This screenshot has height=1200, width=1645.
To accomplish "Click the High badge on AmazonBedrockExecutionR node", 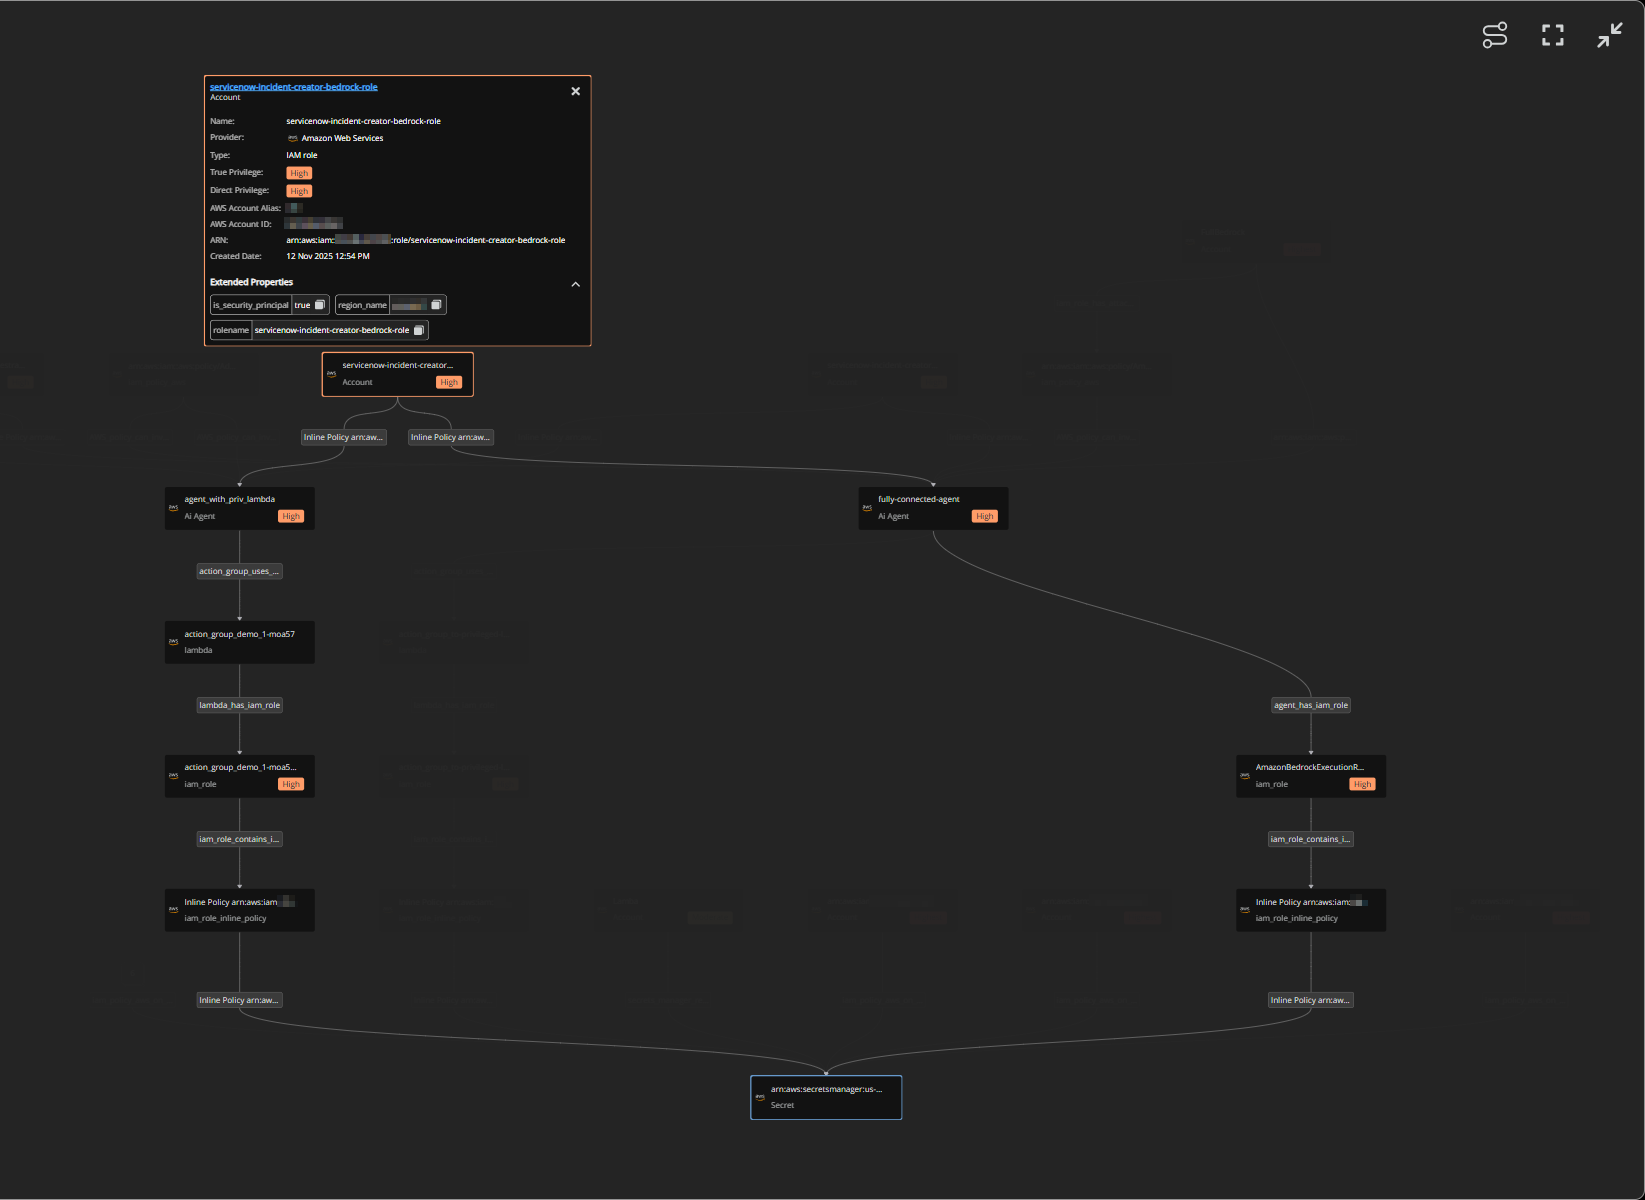I will pyautogui.click(x=1362, y=784).
